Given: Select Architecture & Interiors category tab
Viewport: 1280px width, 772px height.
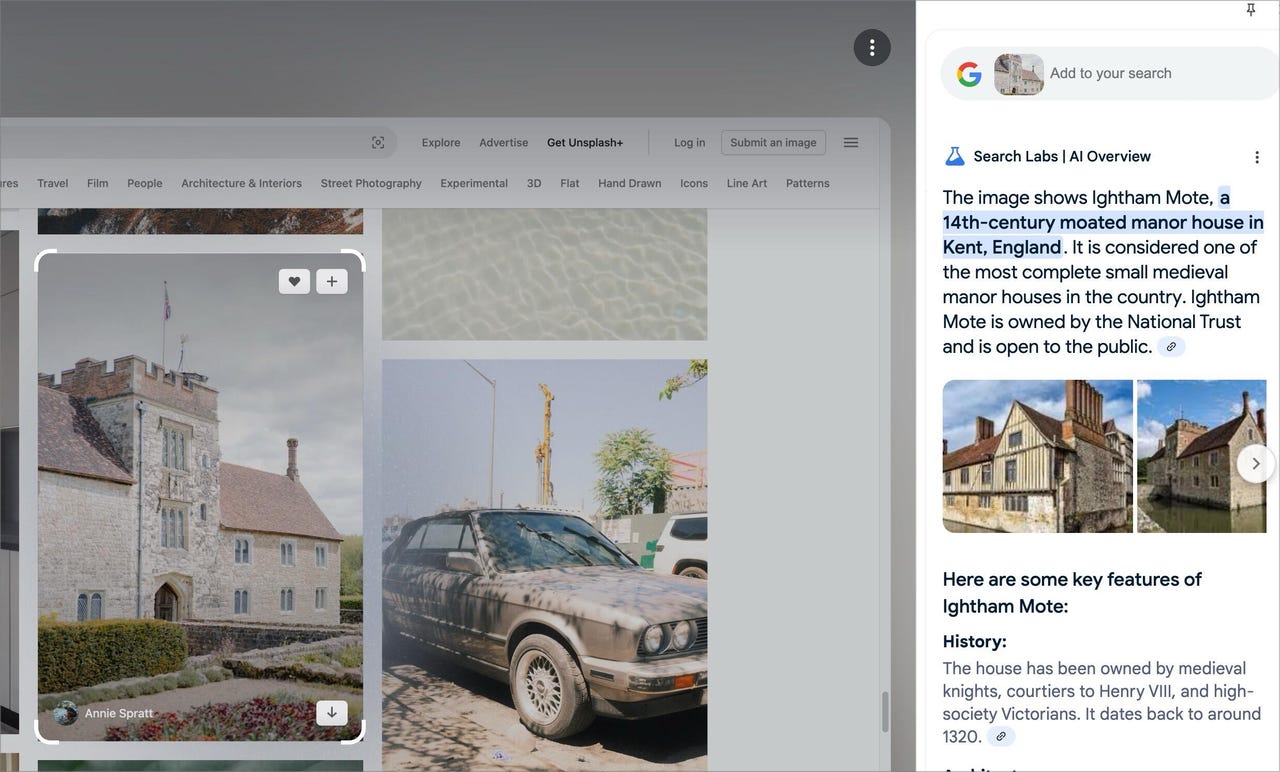Looking at the screenshot, I should tap(241, 184).
